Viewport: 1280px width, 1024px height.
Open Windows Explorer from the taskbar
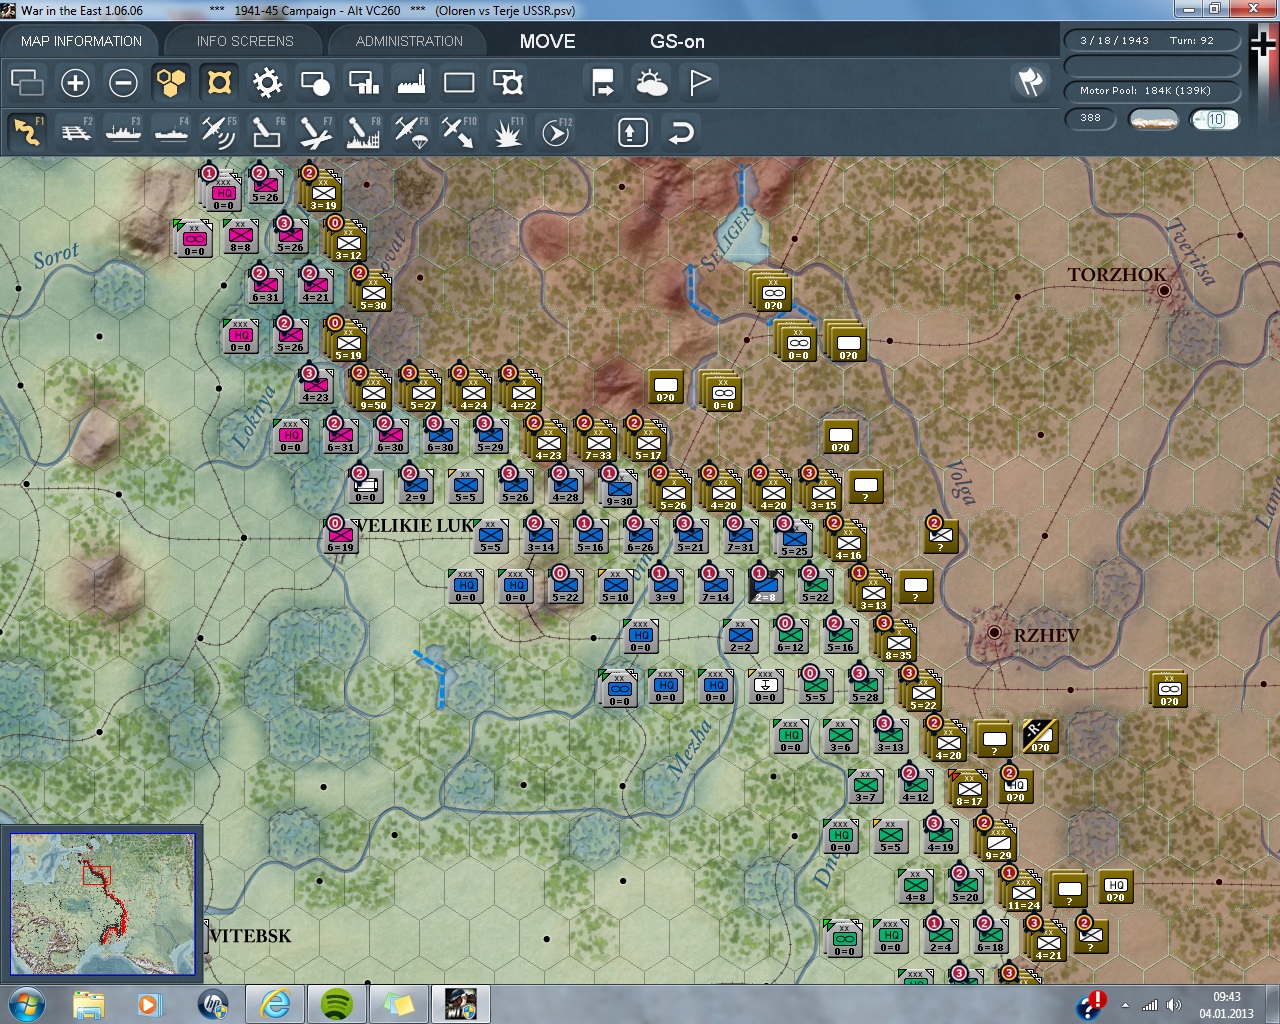click(x=89, y=1004)
